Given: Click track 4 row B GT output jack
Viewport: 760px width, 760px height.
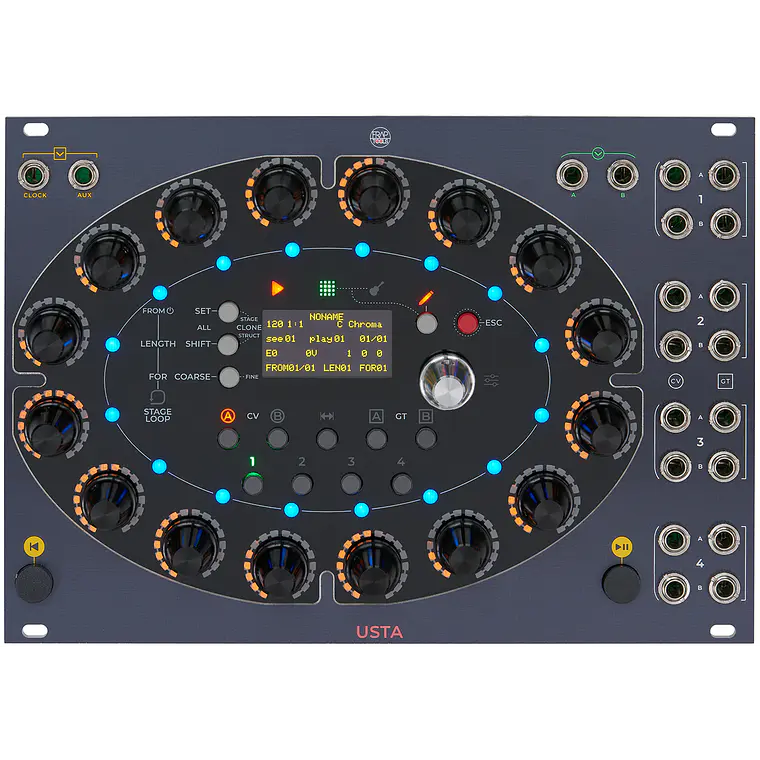Looking at the screenshot, I should pyautogui.click(x=725, y=587).
